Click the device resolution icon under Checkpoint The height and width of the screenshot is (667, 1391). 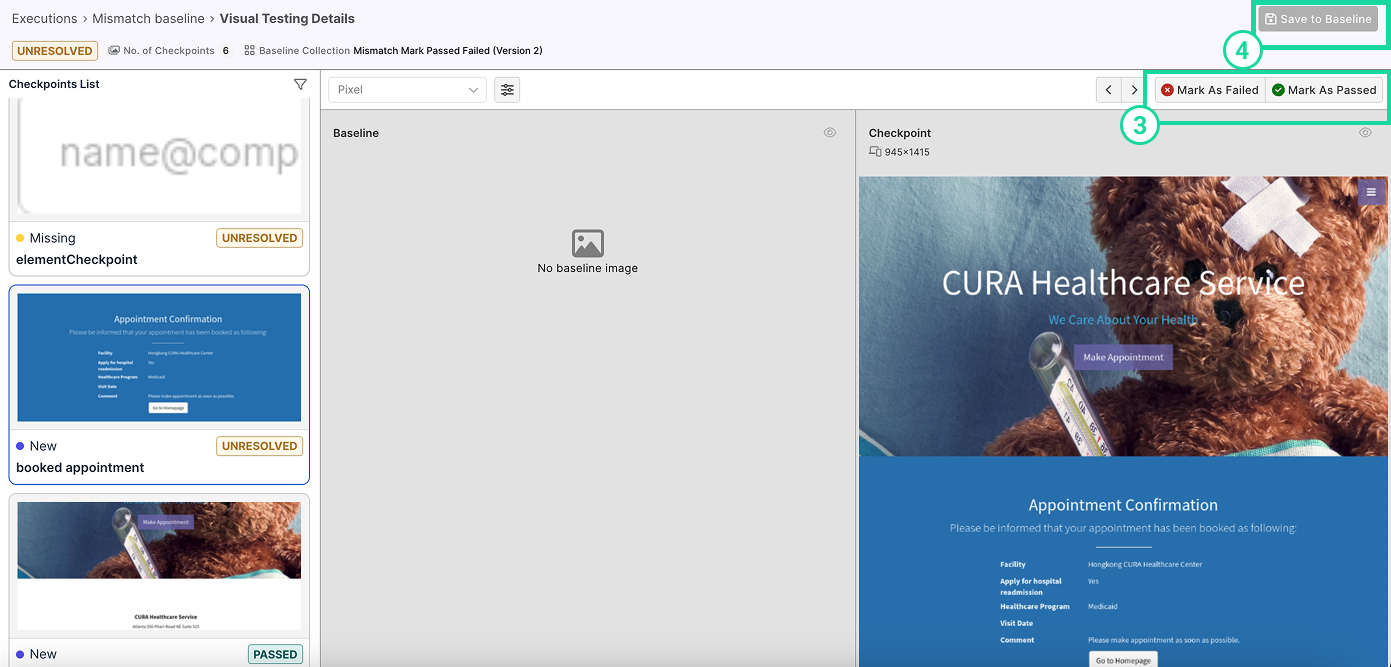tap(875, 152)
